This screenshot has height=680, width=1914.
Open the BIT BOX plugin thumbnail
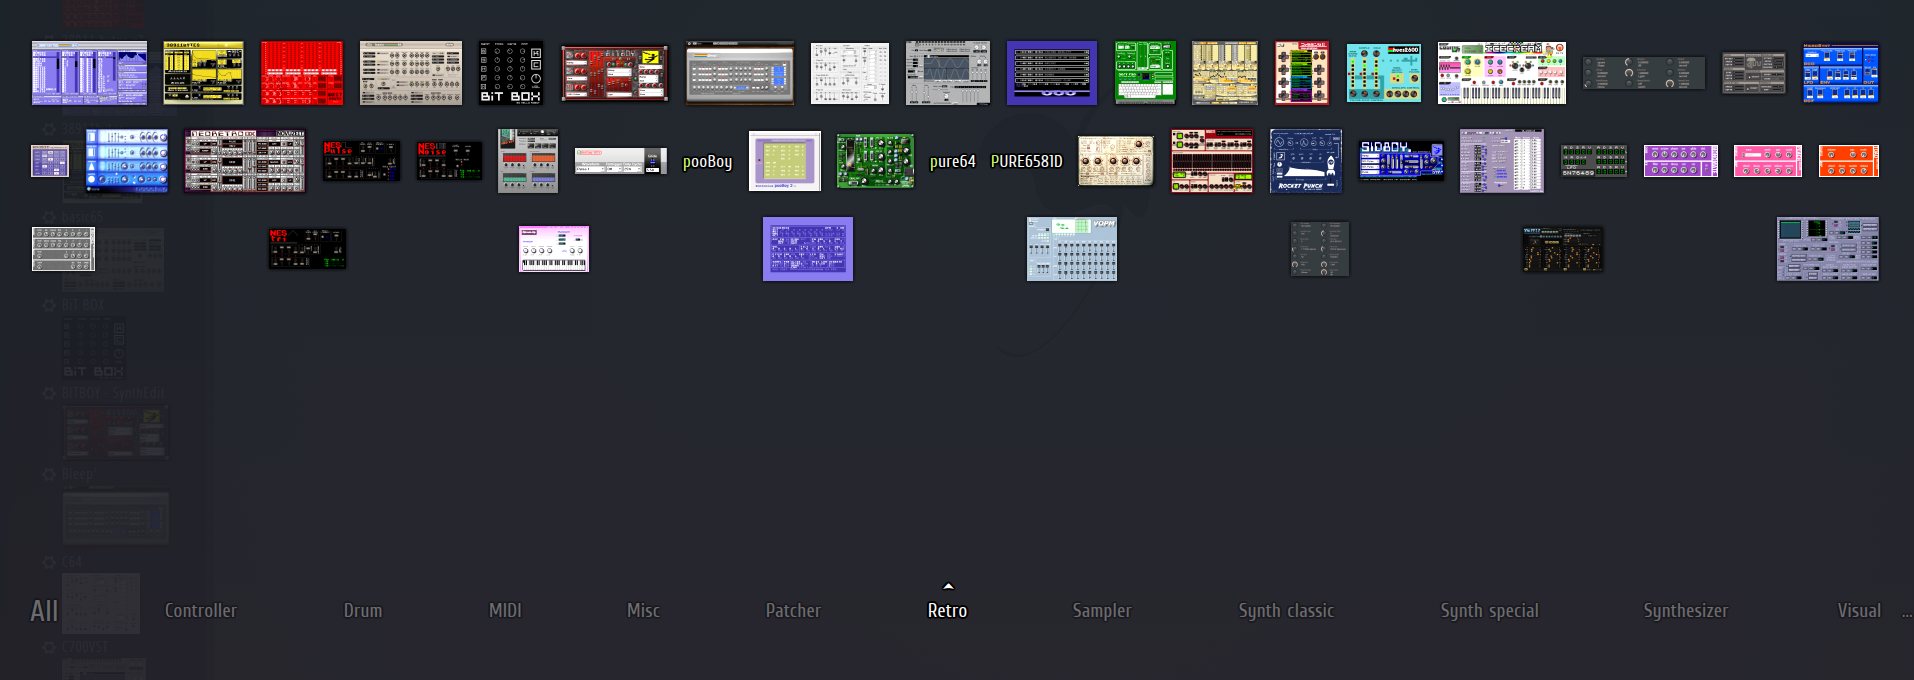point(511,73)
